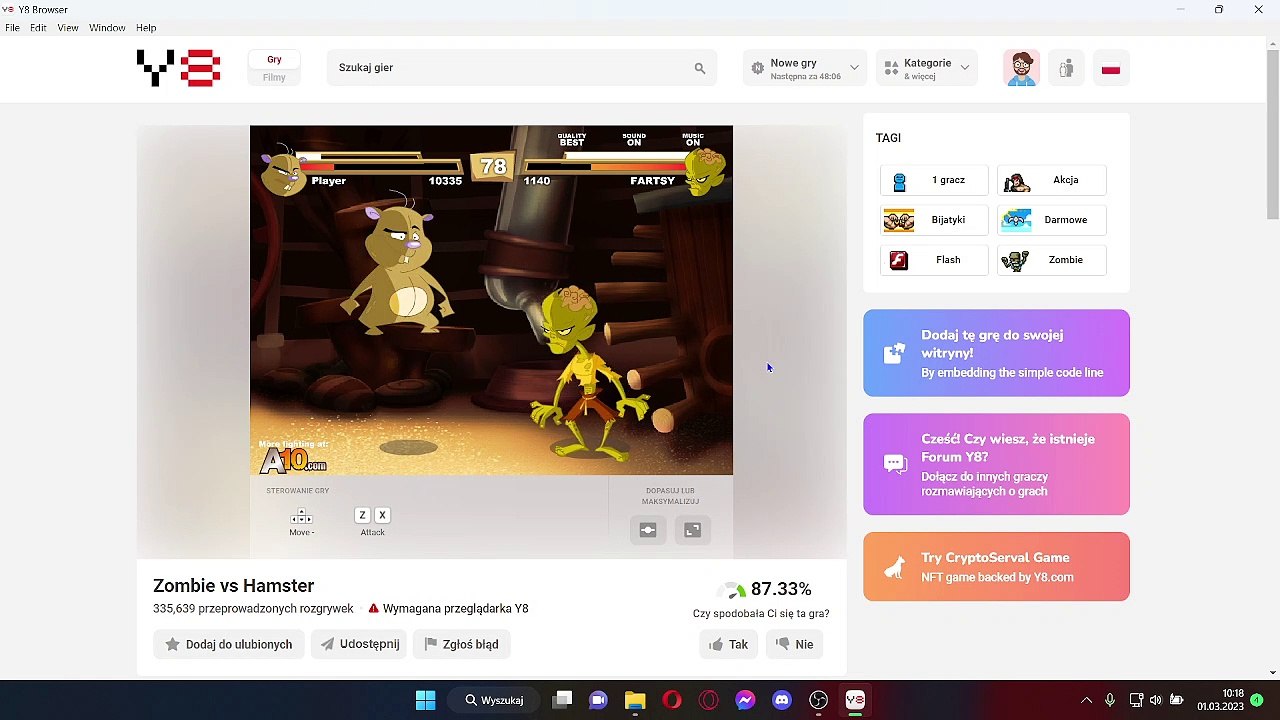
Task: Show hidden system tray icons
Action: point(1086,700)
